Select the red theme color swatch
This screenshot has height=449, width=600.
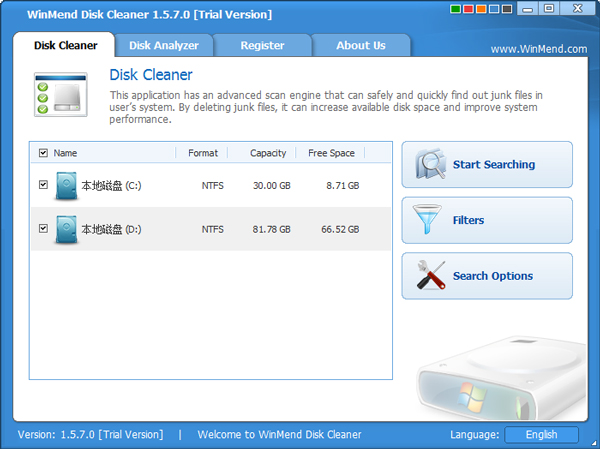pyautogui.click(x=468, y=9)
